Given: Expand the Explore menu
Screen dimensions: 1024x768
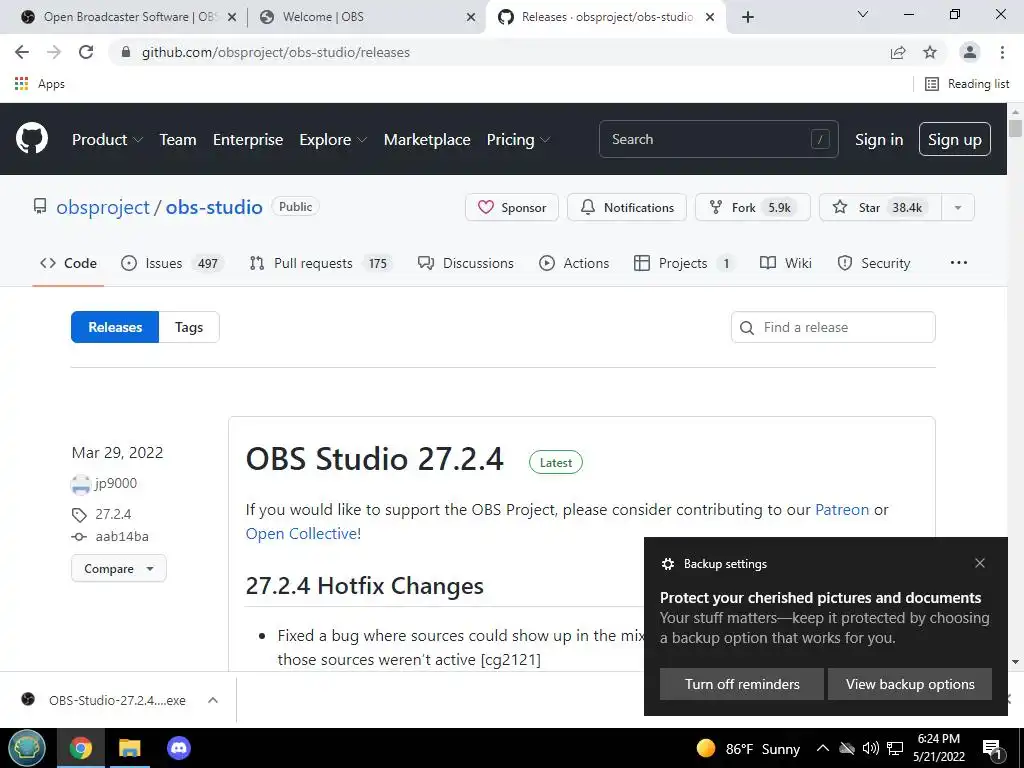Looking at the screenshot, I should pyautogui.click(x=333, y=139).
